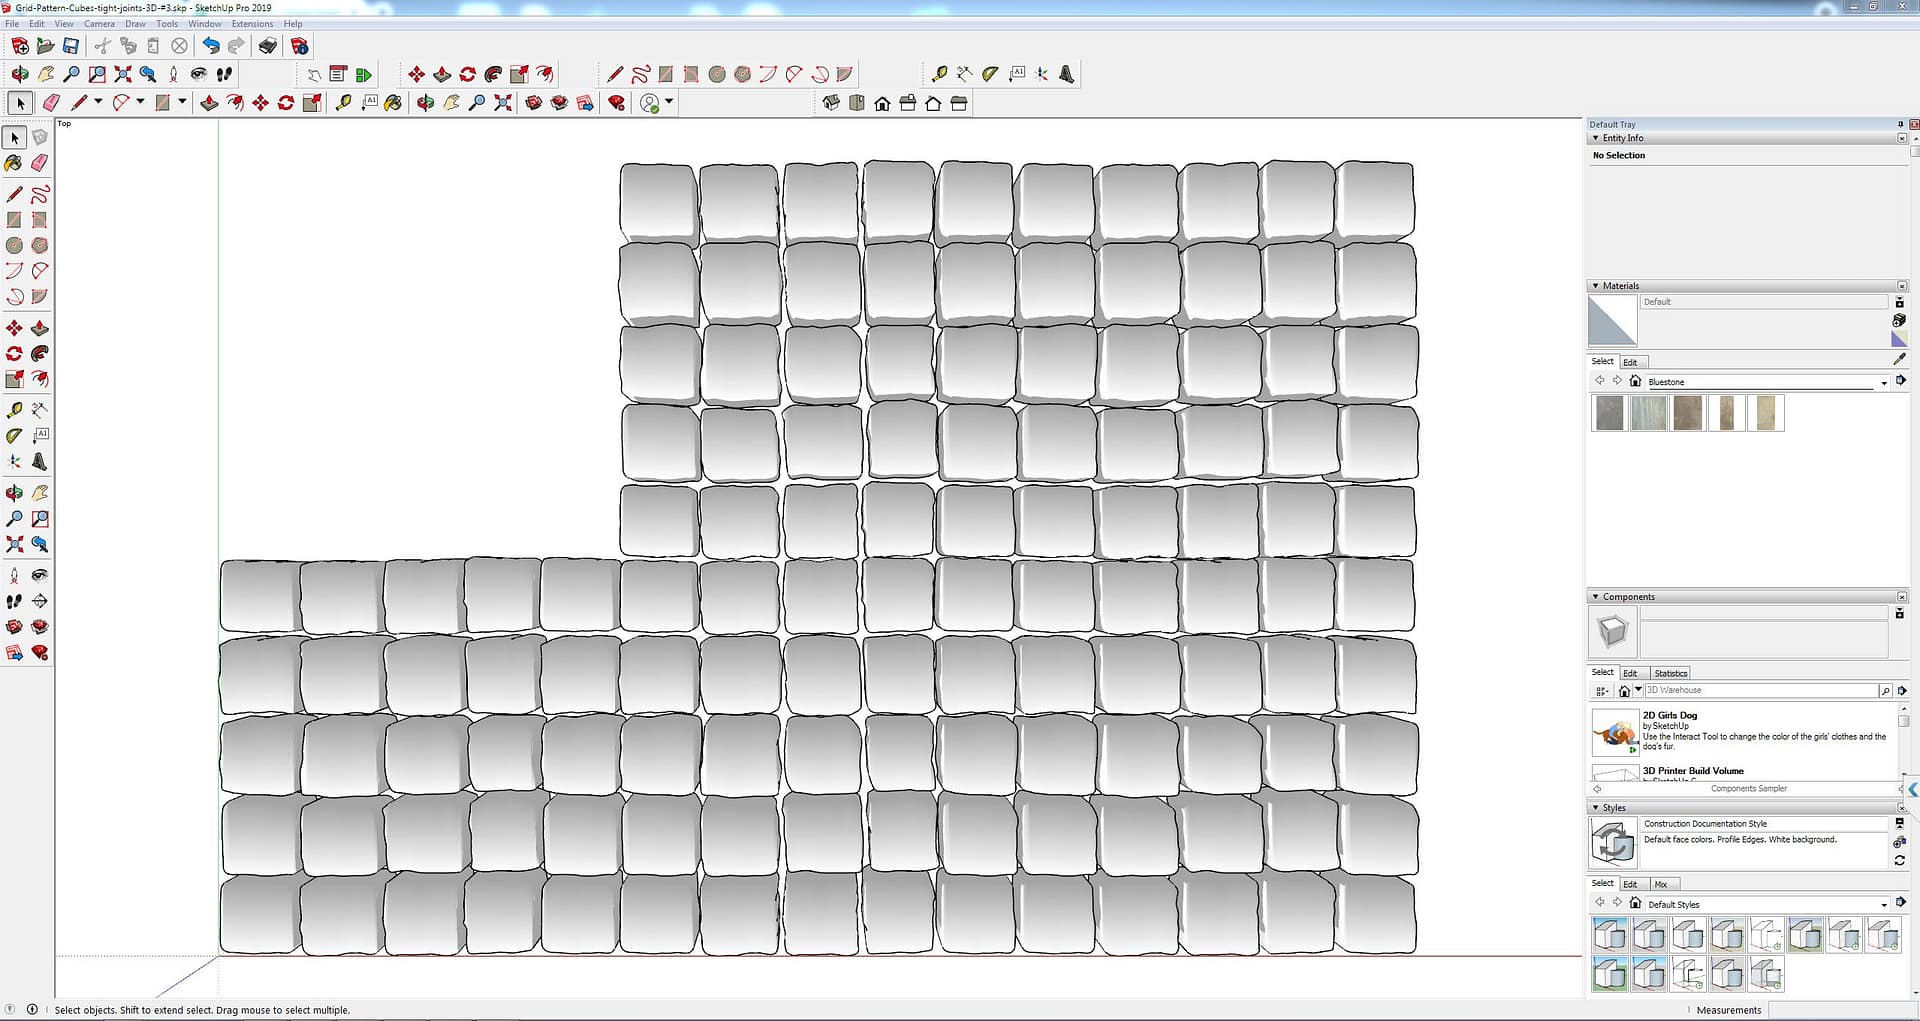Open the Default Styles collection dropdown
This screenshot has height=1021, width=1920.
[1884, 905]
